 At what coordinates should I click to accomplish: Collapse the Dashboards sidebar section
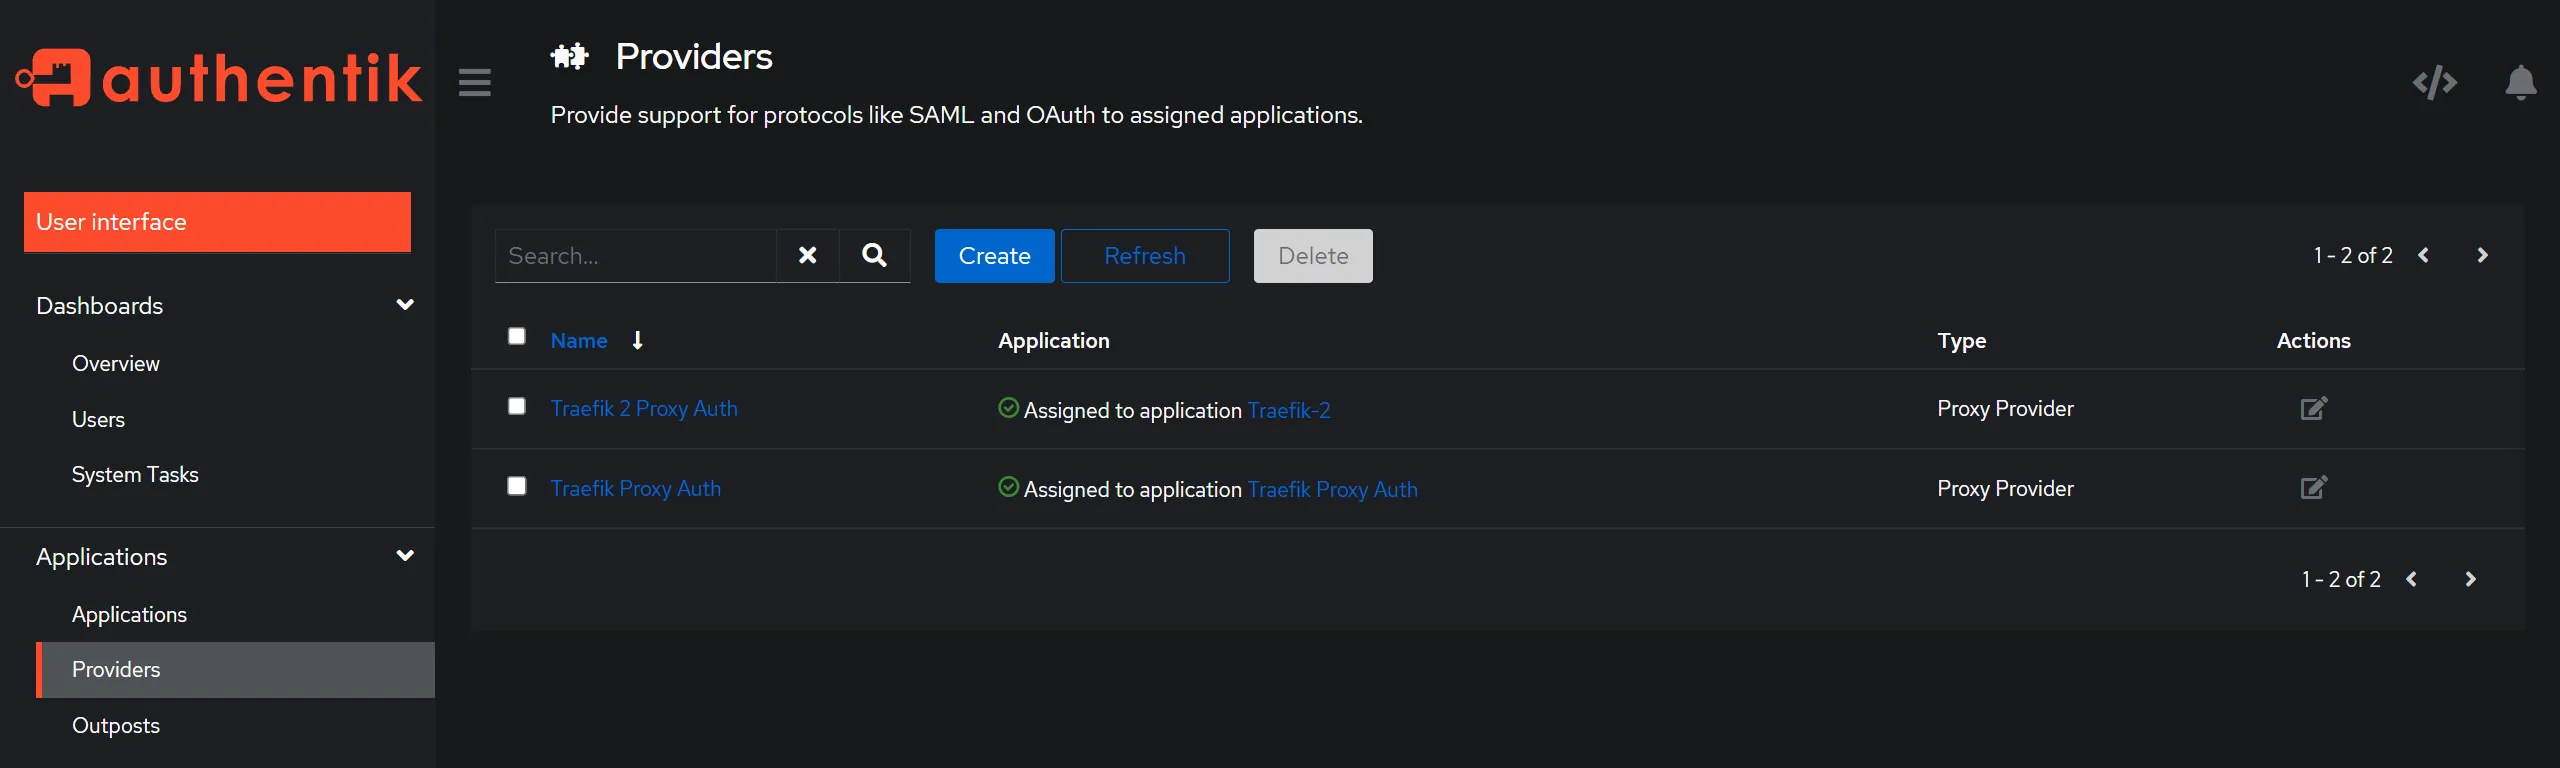coord(405,305)
